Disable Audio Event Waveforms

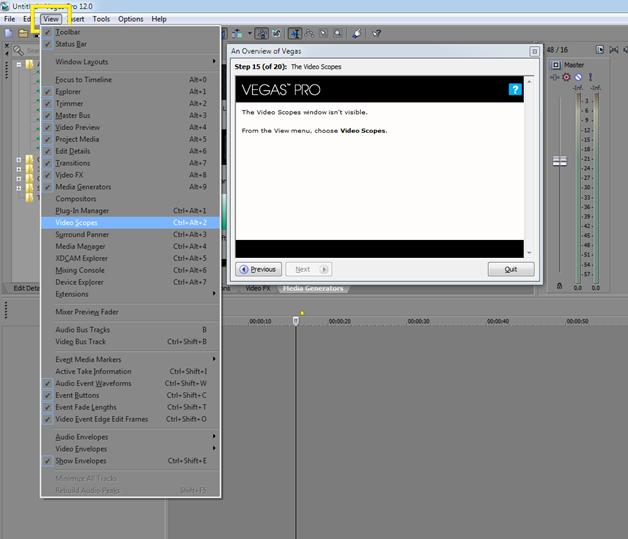point(130,383)
